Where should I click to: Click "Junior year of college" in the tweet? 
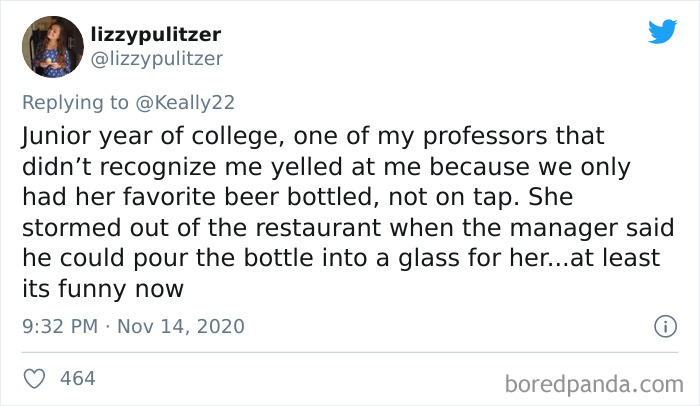[132, 135]
